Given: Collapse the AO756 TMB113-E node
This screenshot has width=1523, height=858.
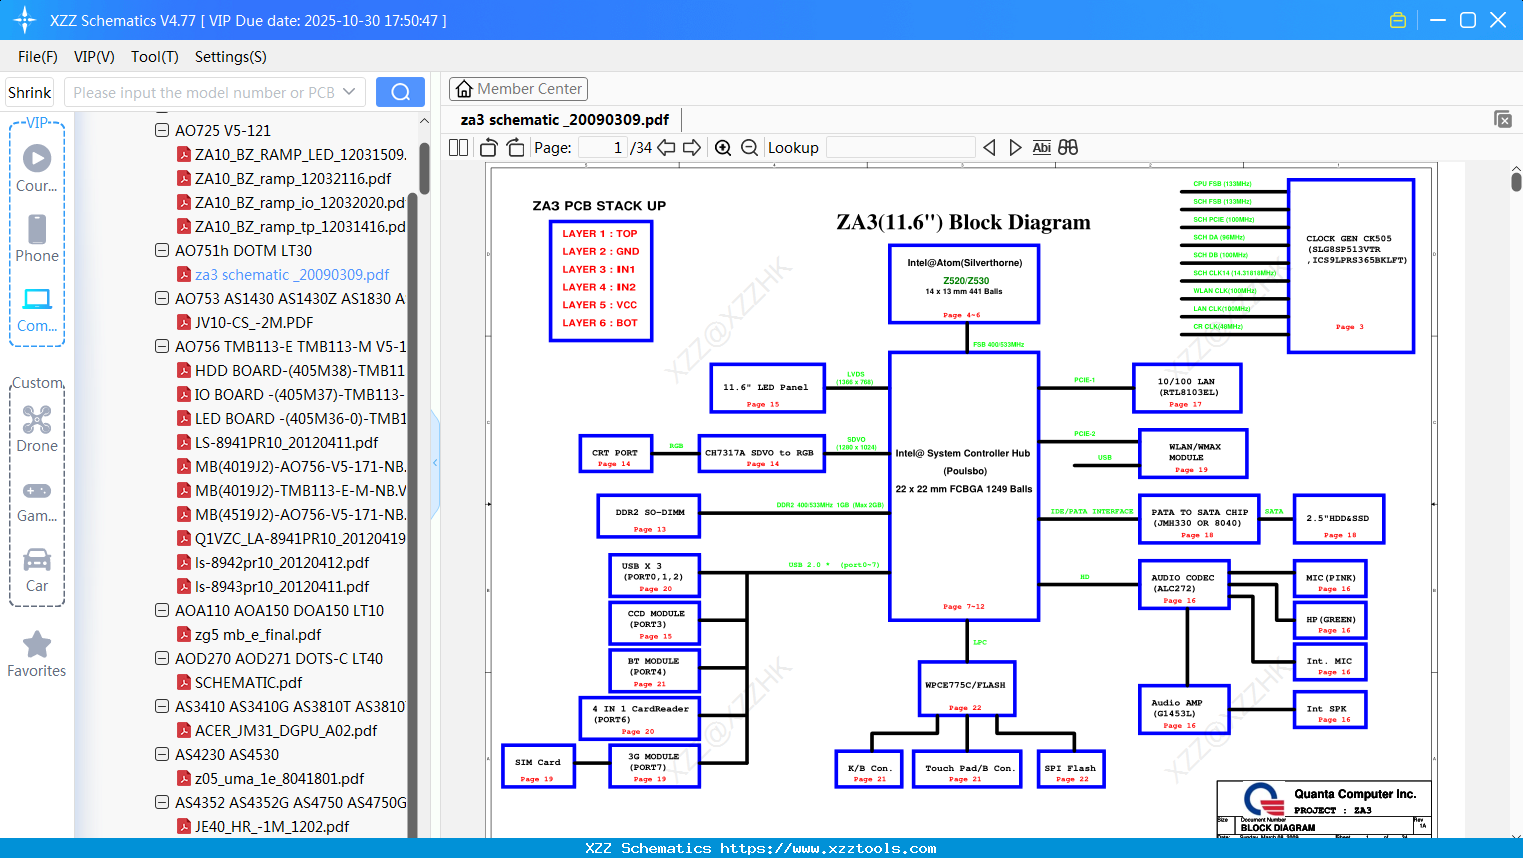Looking at the screenshot, I should pyautogui.click(x=162, y=346).
